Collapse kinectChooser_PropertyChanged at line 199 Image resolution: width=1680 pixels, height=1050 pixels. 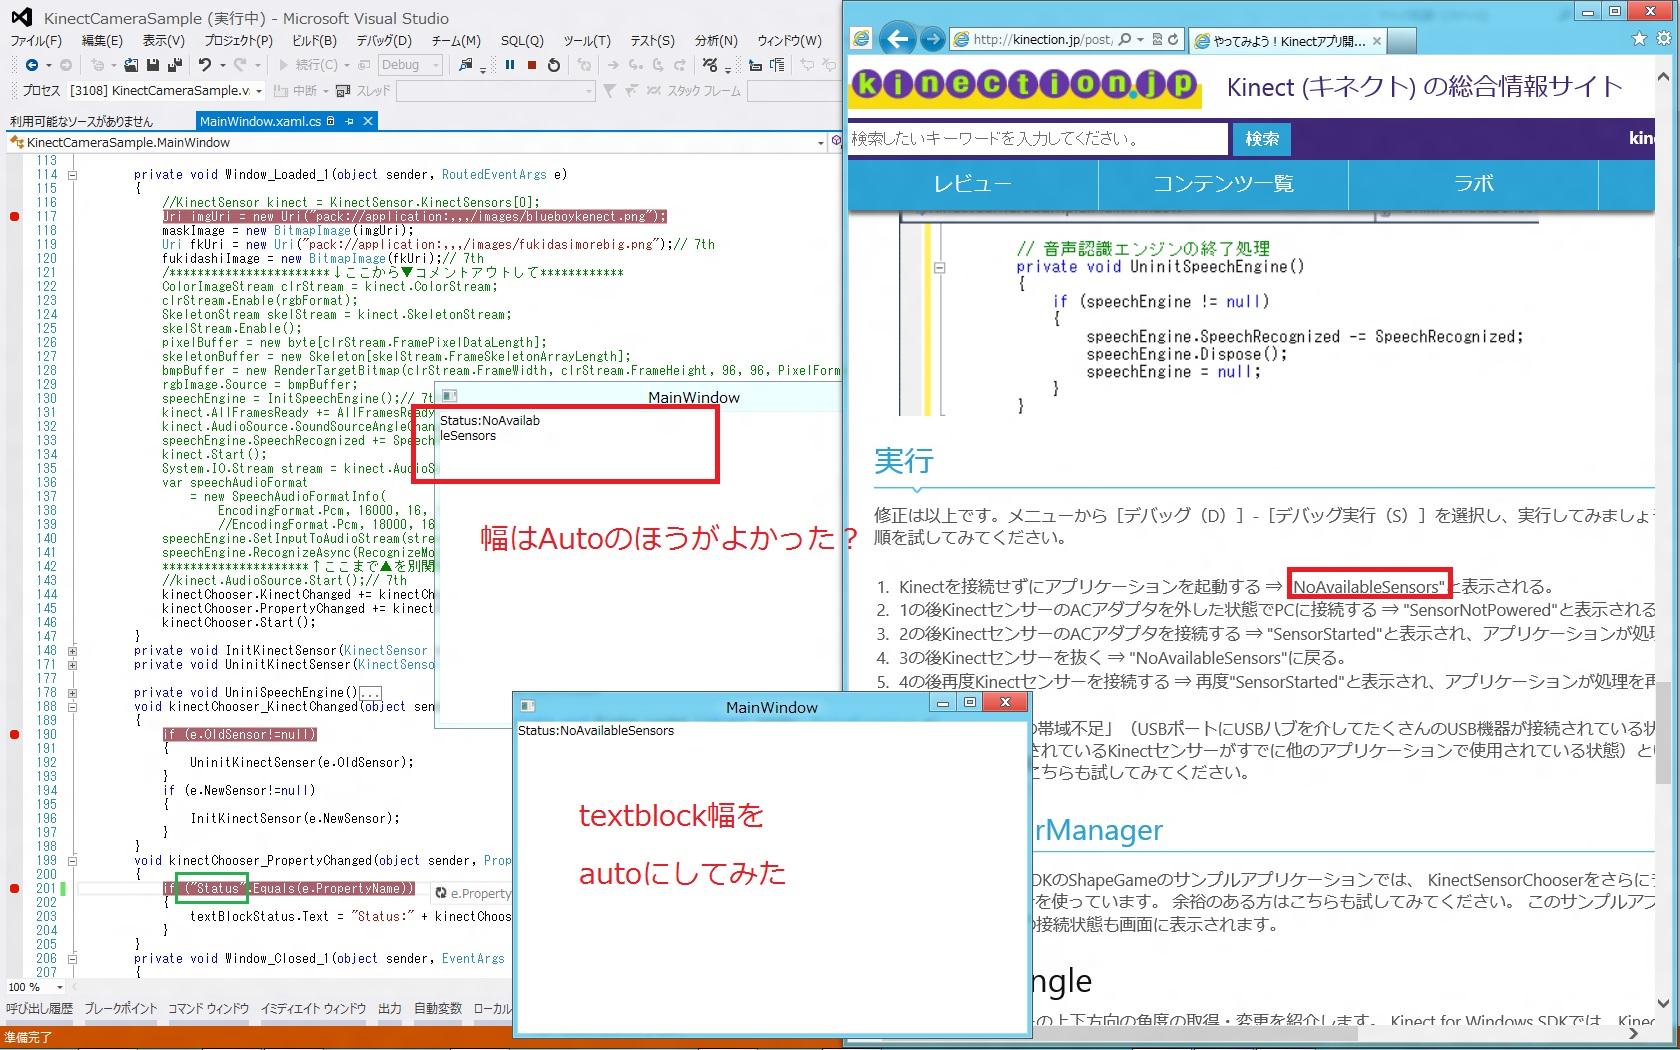[72, 860]
